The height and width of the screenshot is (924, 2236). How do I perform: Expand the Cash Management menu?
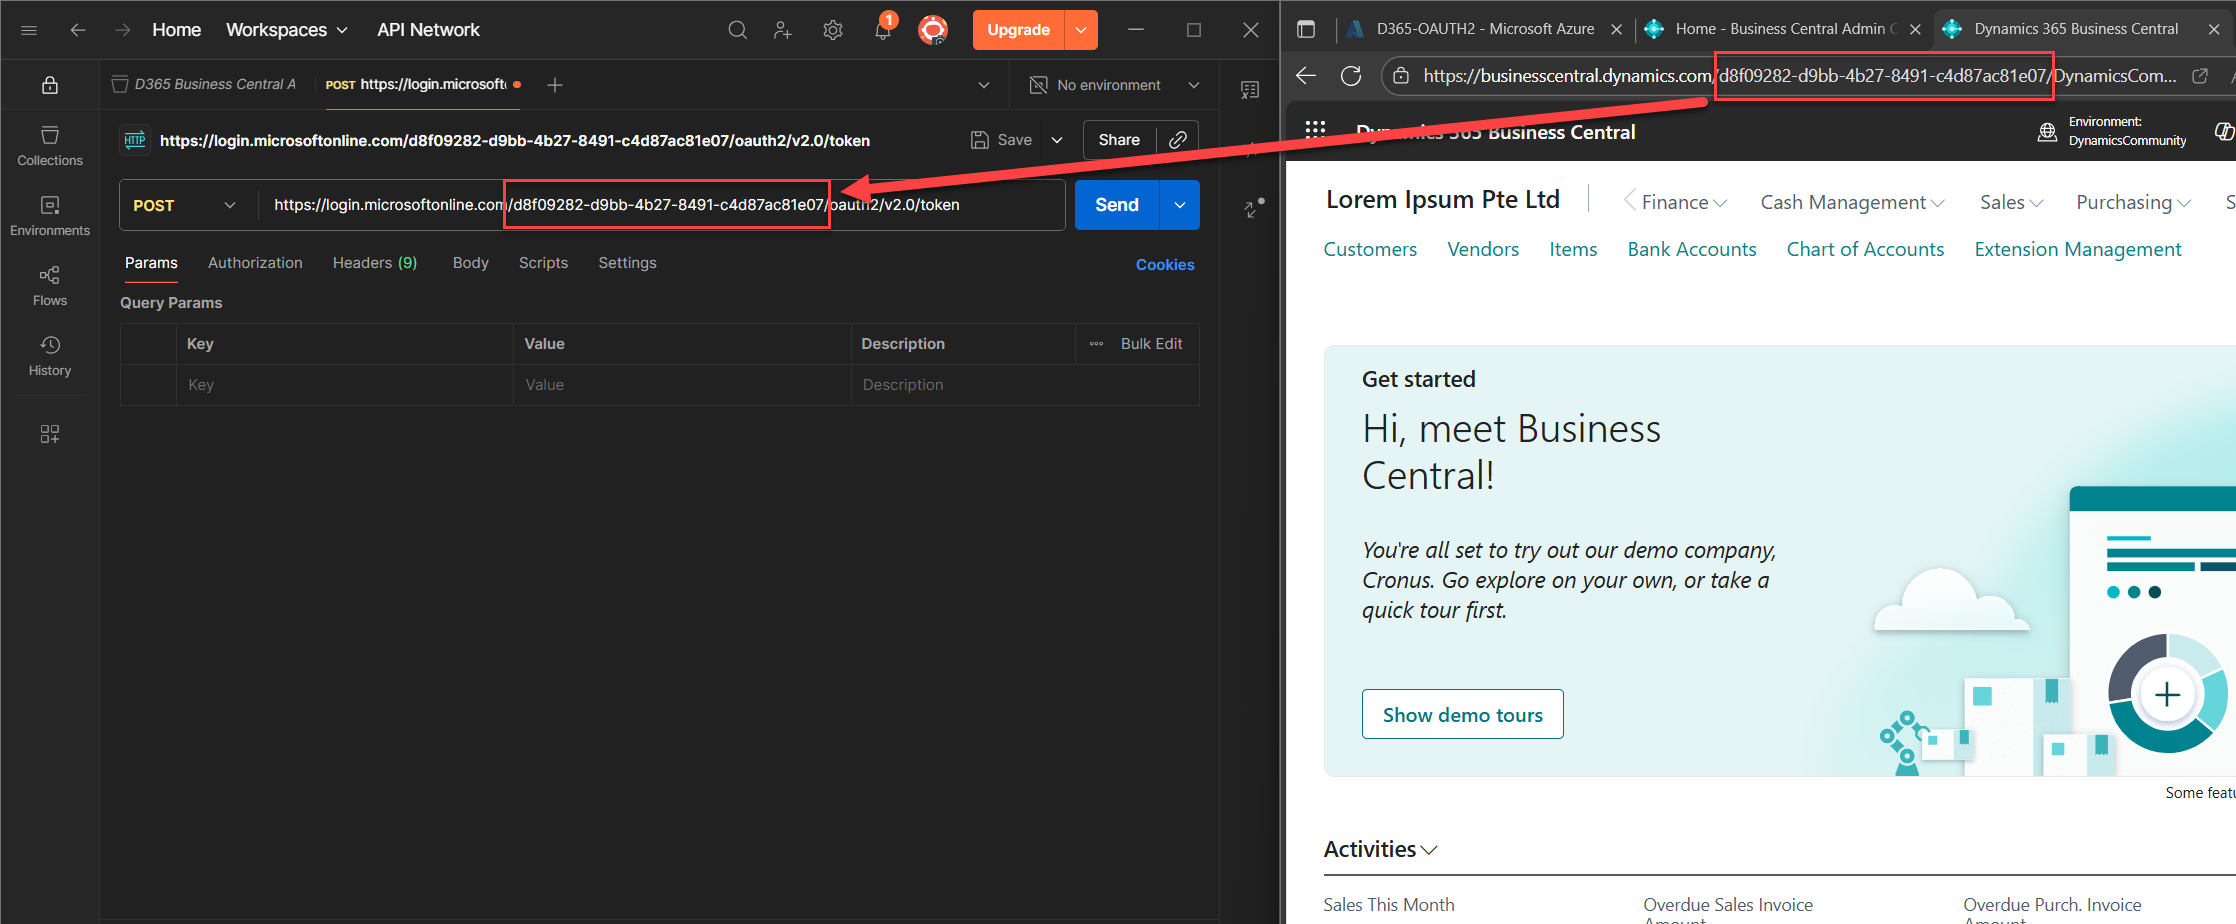point(1852,202)
